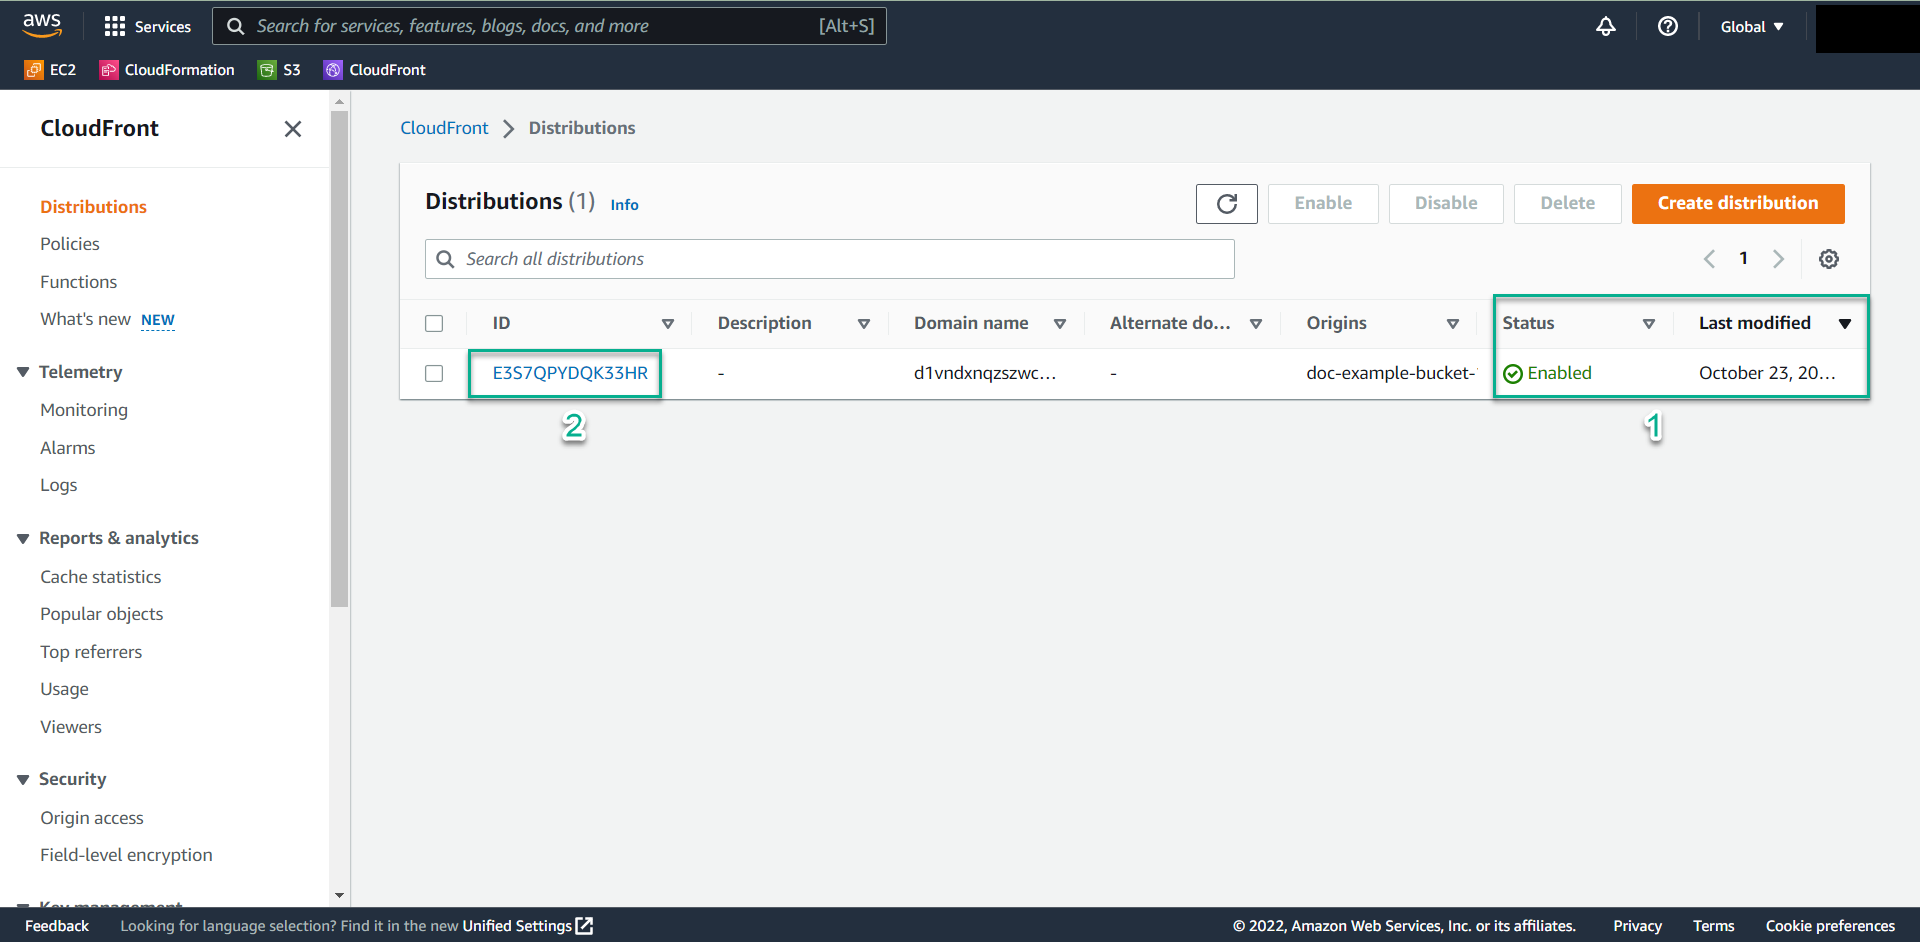Click the AWS logo home icon

(x=42, y=25)
